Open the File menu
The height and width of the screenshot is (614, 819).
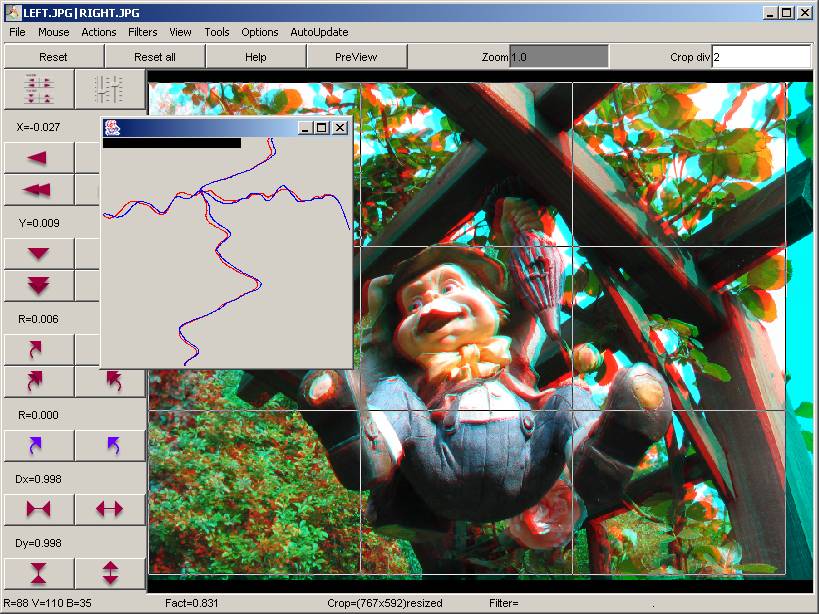pyautogui.click(x=17, y=32)
